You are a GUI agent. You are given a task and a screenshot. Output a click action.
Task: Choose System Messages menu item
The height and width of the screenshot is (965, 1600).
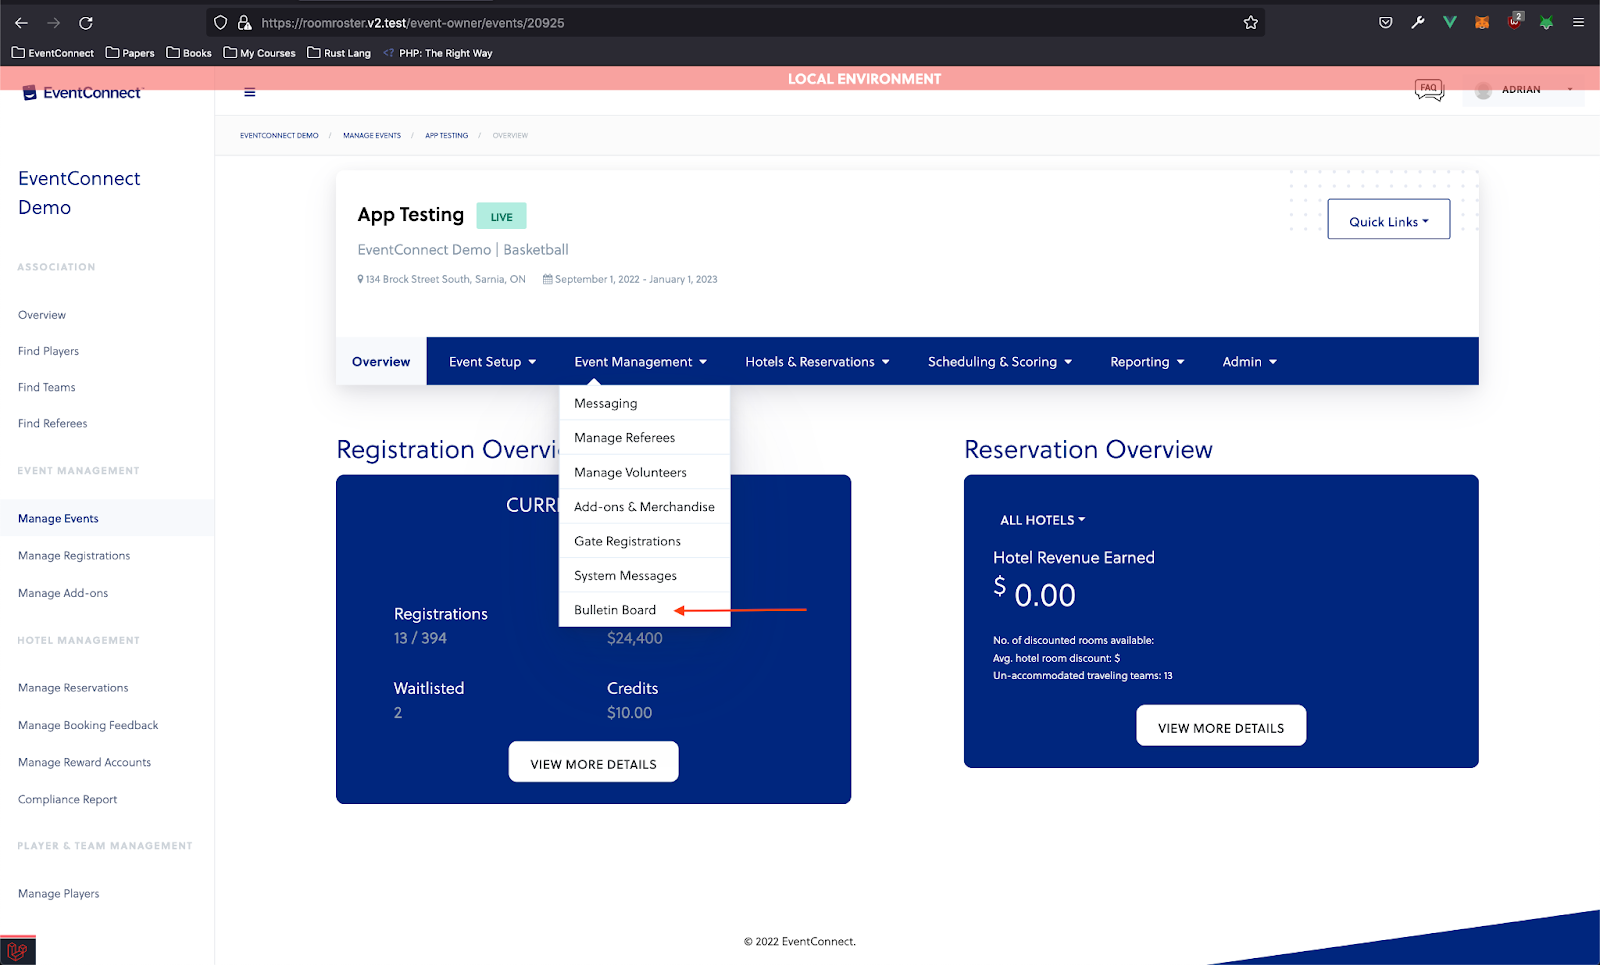pyautogui.click(x=644, y=576)
